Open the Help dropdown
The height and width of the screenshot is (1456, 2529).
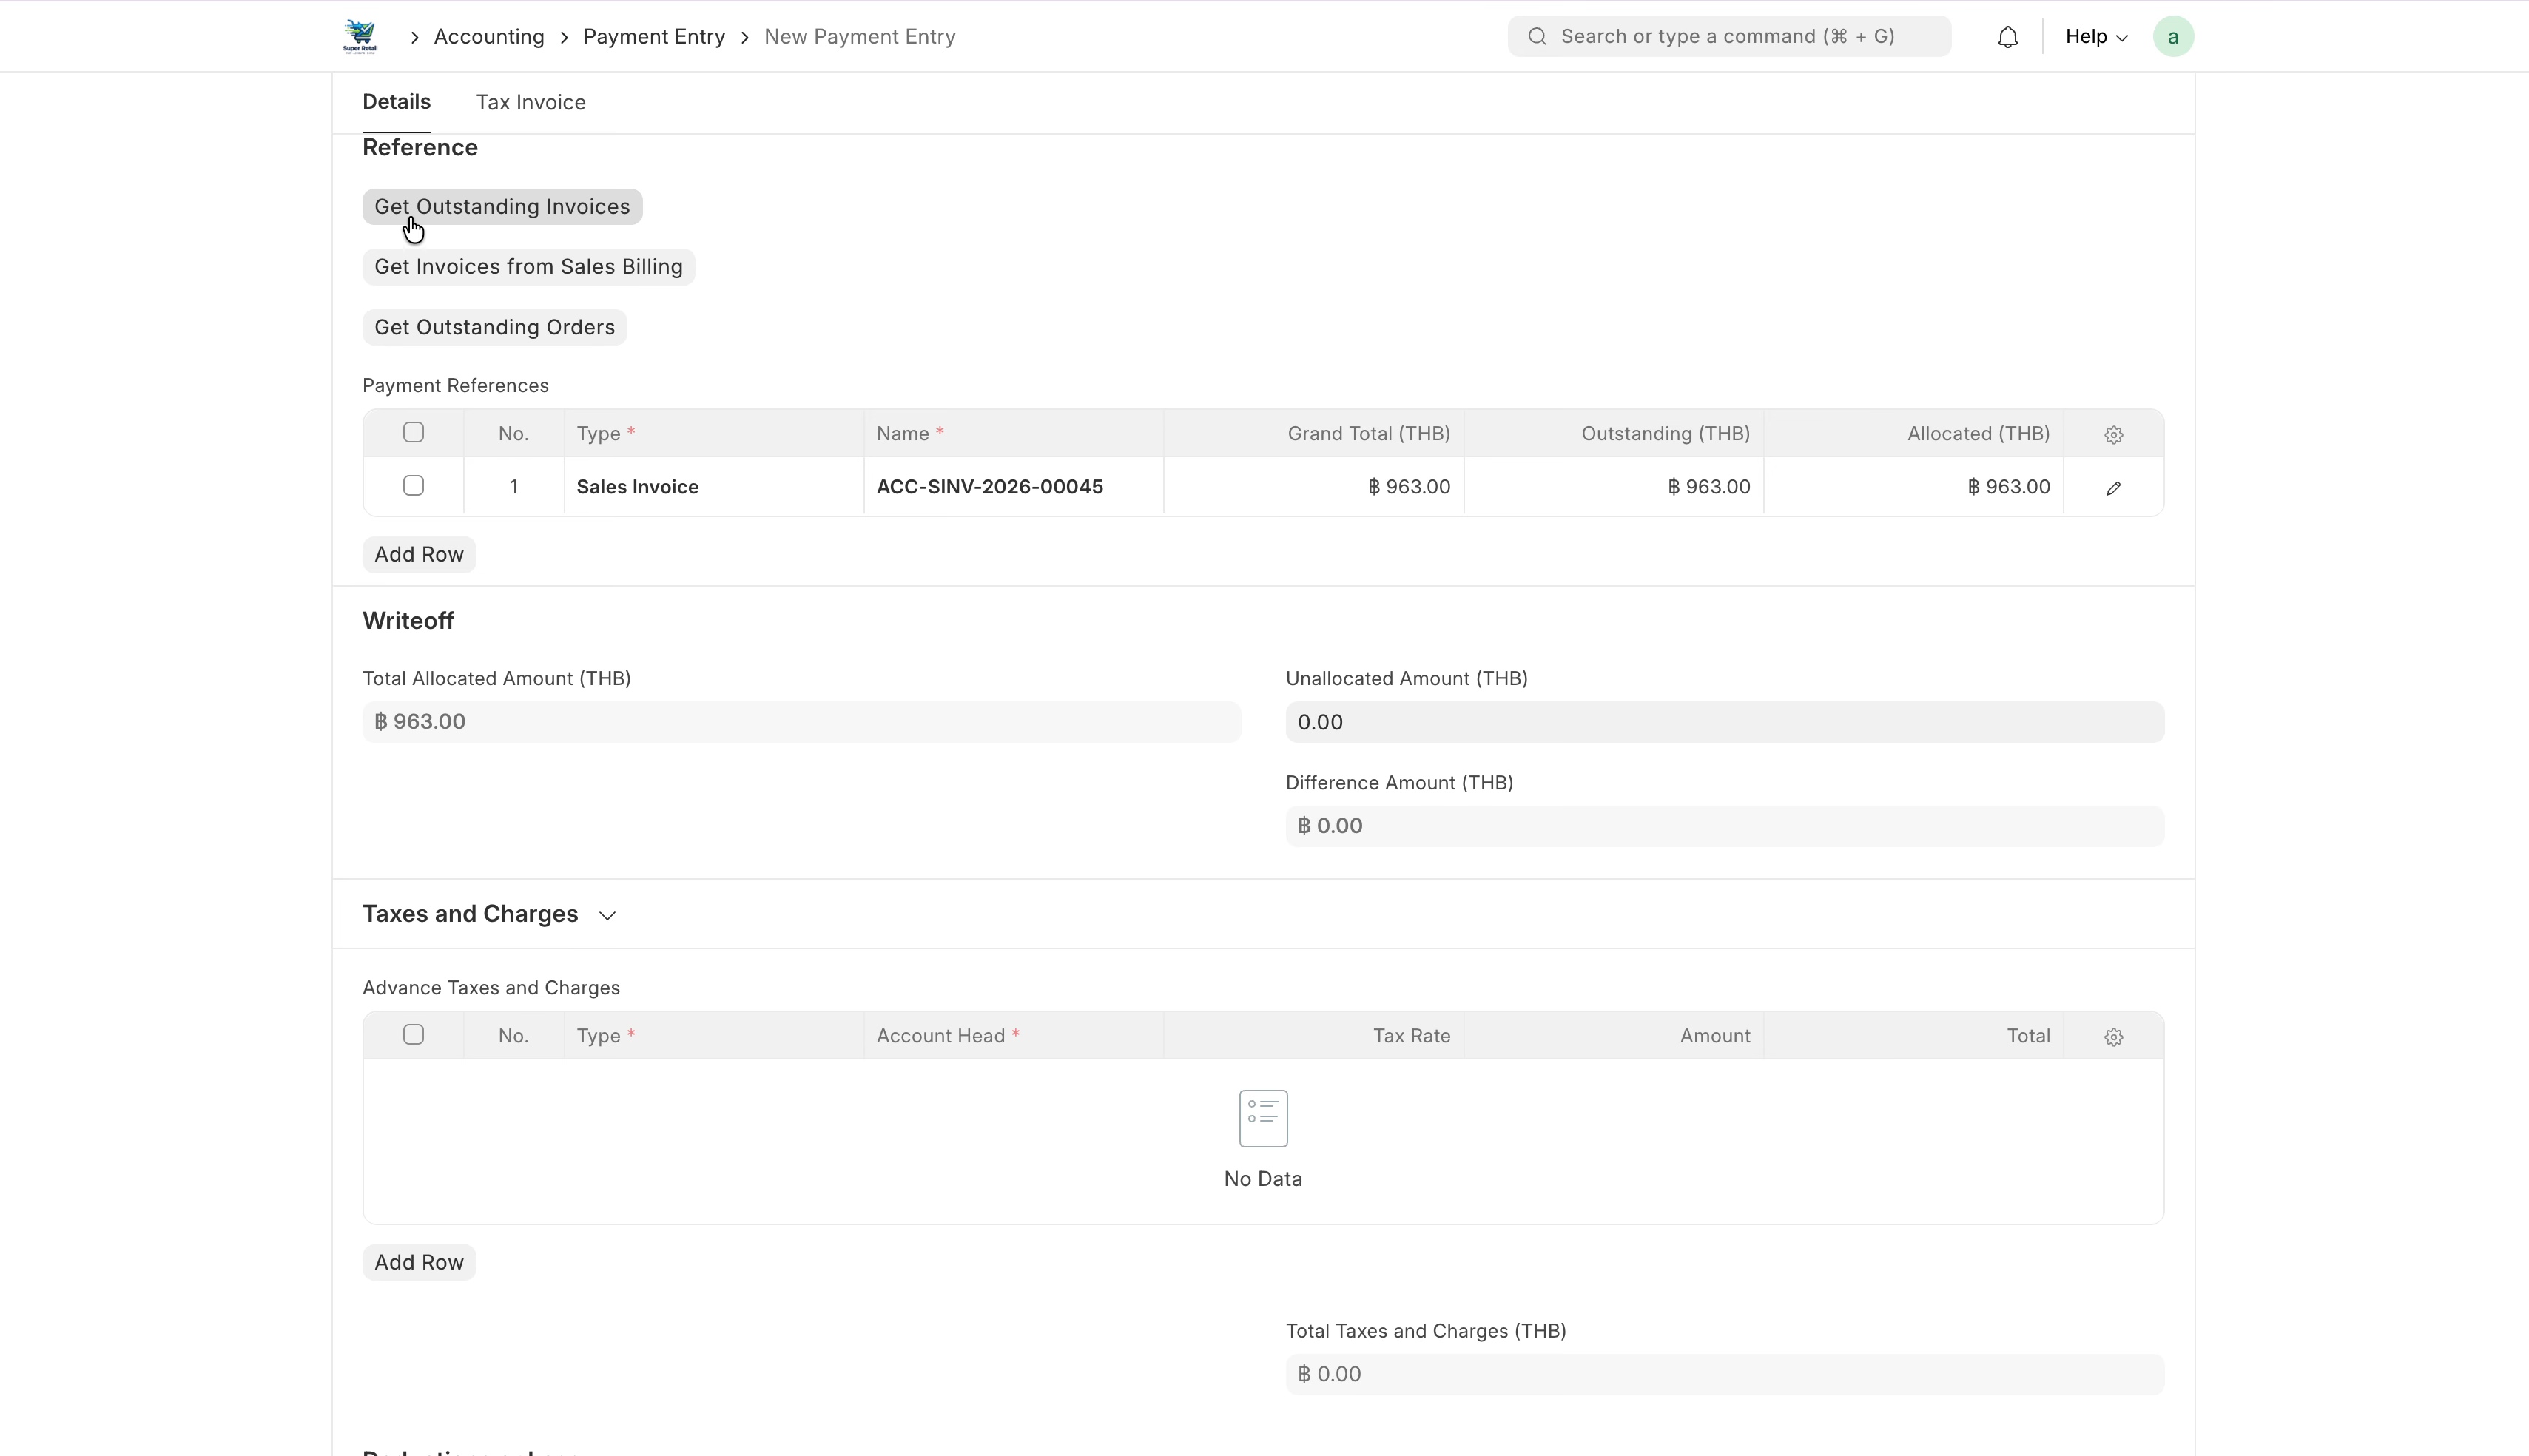coord(2096,37)
